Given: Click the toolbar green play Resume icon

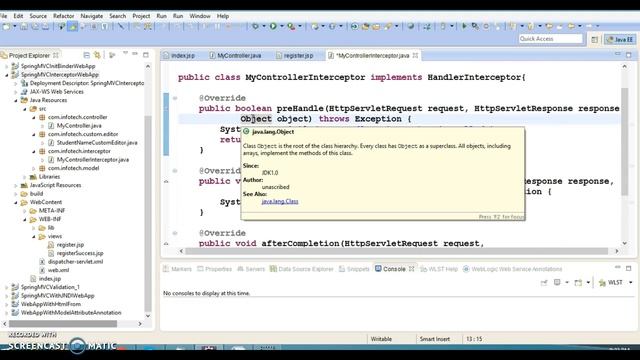Looking at the screenshot, I should (464, 27).
